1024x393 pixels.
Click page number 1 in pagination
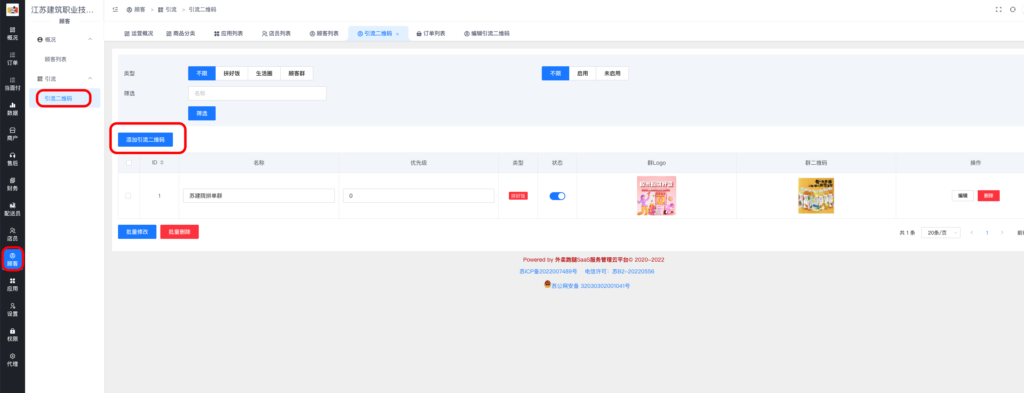point(987,232)
